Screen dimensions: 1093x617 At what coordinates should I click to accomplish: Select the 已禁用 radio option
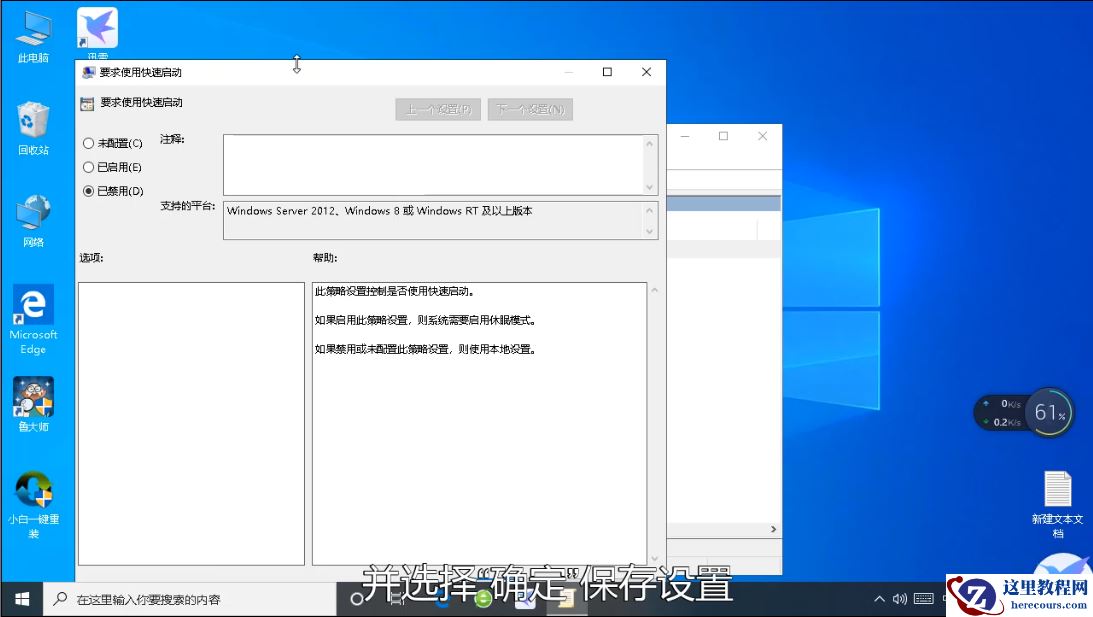(89, 191)
